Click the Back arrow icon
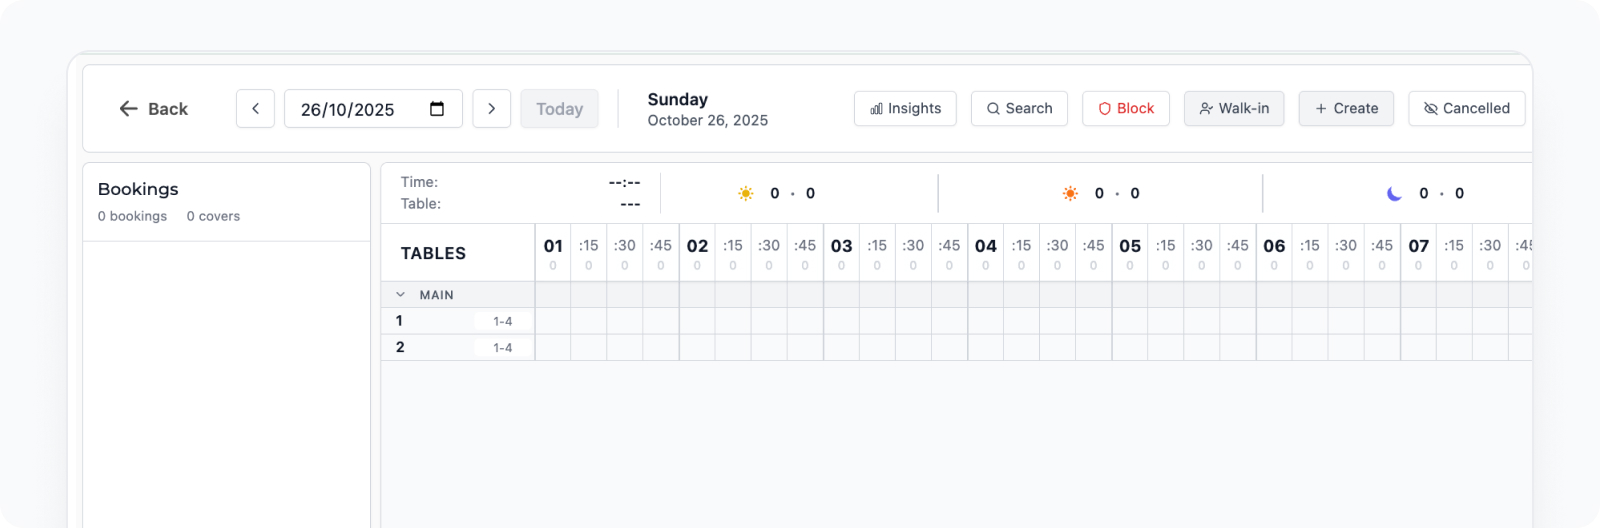The image size is (1600, 528). 128,109
